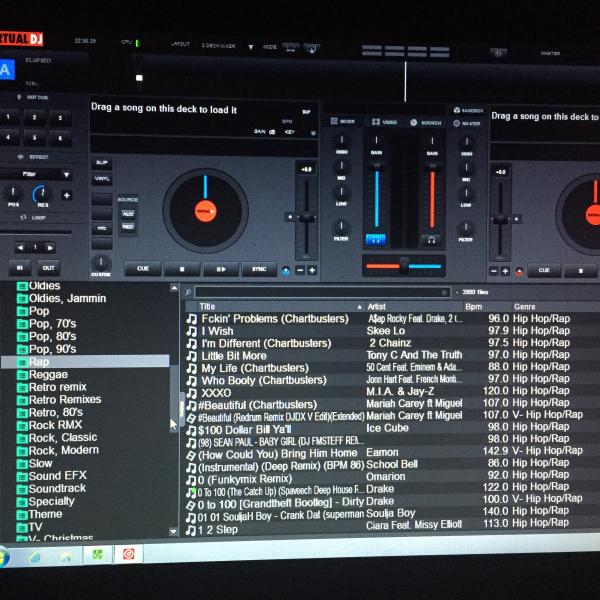Screen dimensions: 600x600
Task: Click the left deck SYNC button
Action: [259, 269]
